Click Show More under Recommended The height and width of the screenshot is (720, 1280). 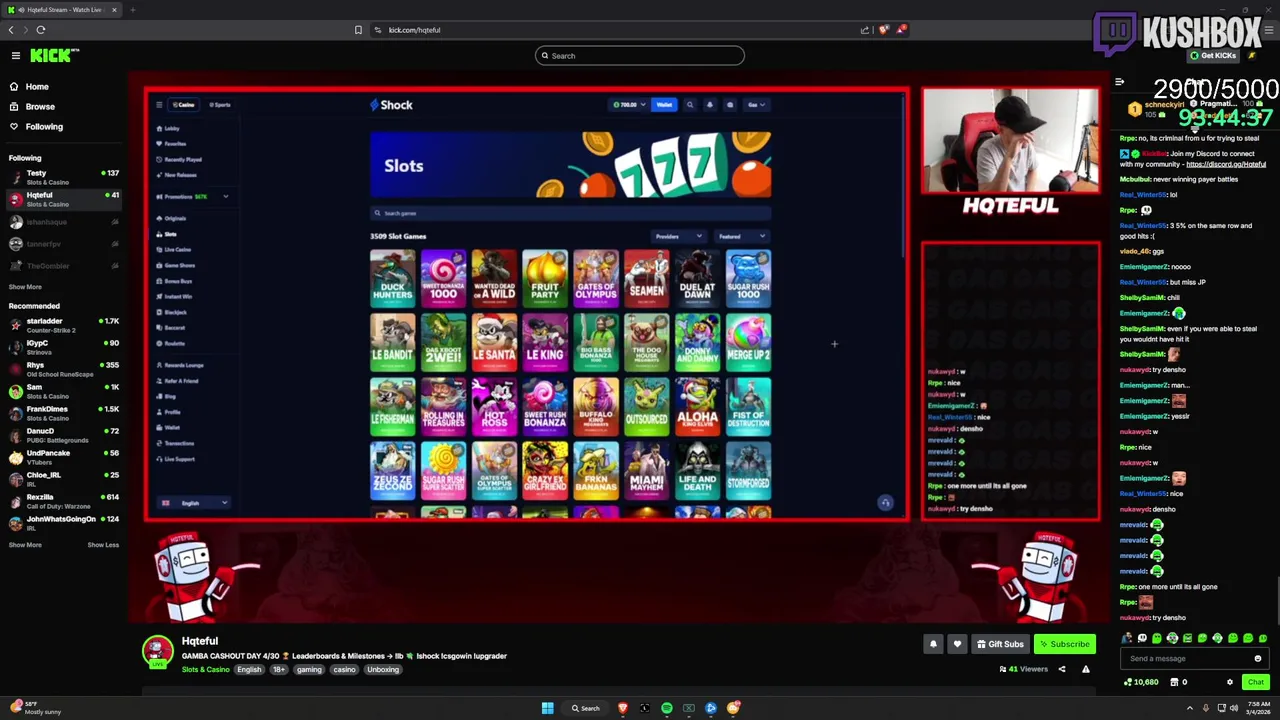click(x=25, y=545)
